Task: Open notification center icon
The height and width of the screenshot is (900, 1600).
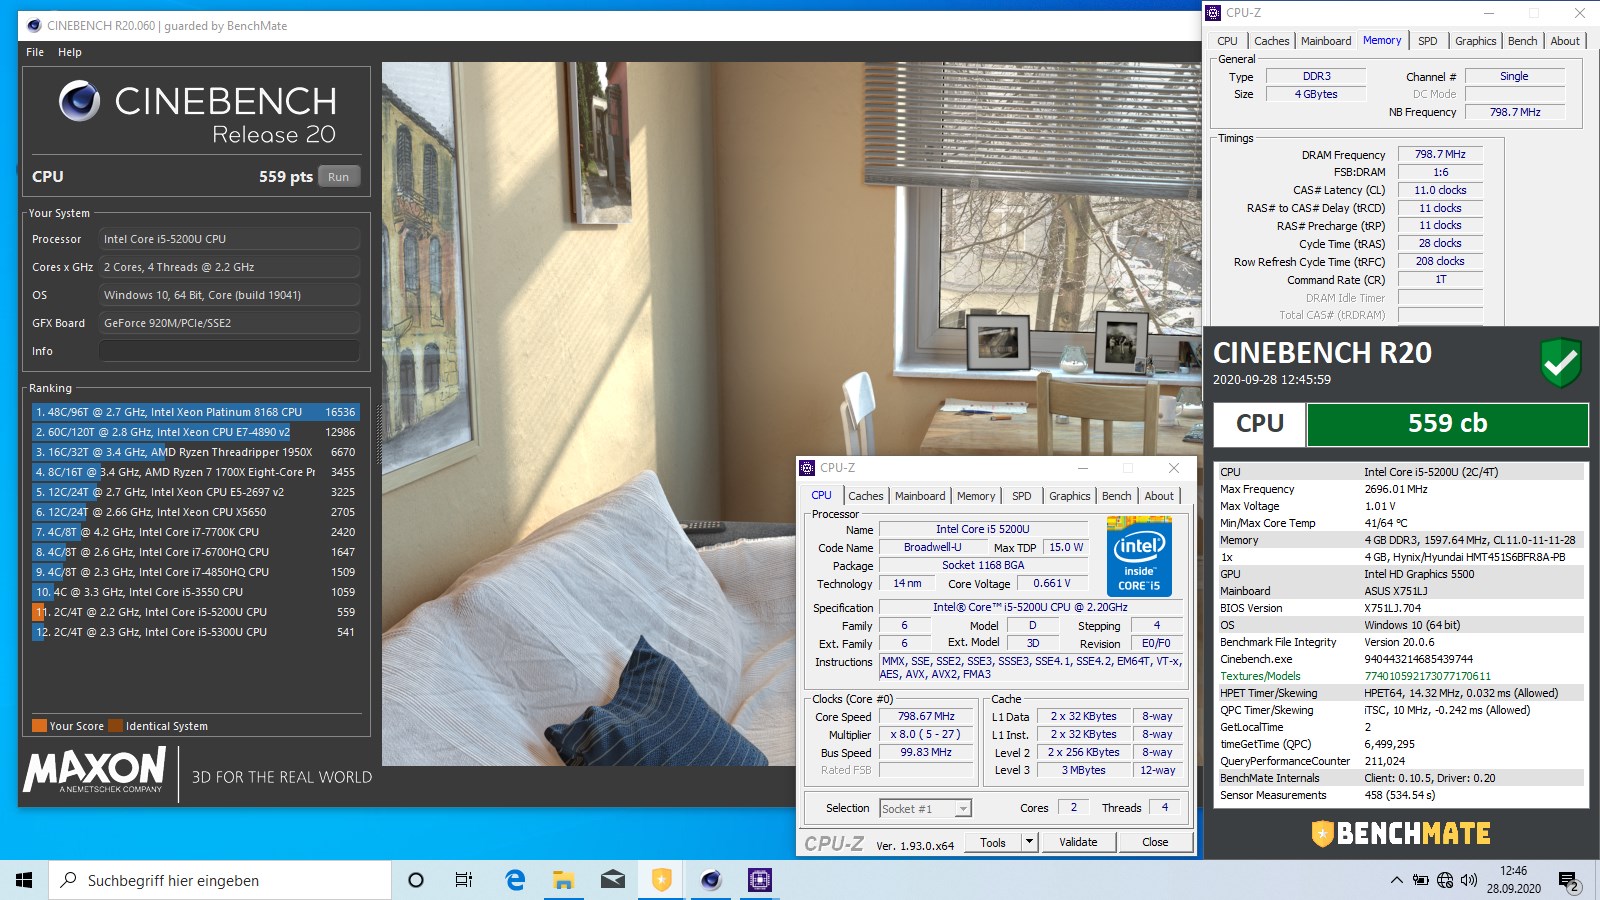Action: (1568, 881)
